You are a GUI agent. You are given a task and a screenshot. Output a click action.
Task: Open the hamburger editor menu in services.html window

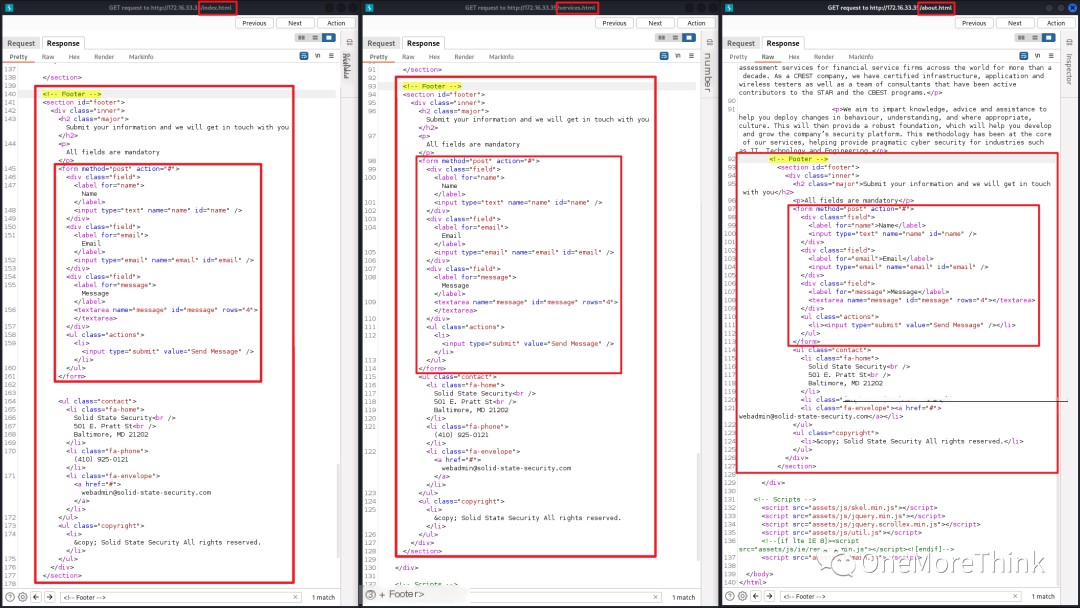(x=692, y=56)
